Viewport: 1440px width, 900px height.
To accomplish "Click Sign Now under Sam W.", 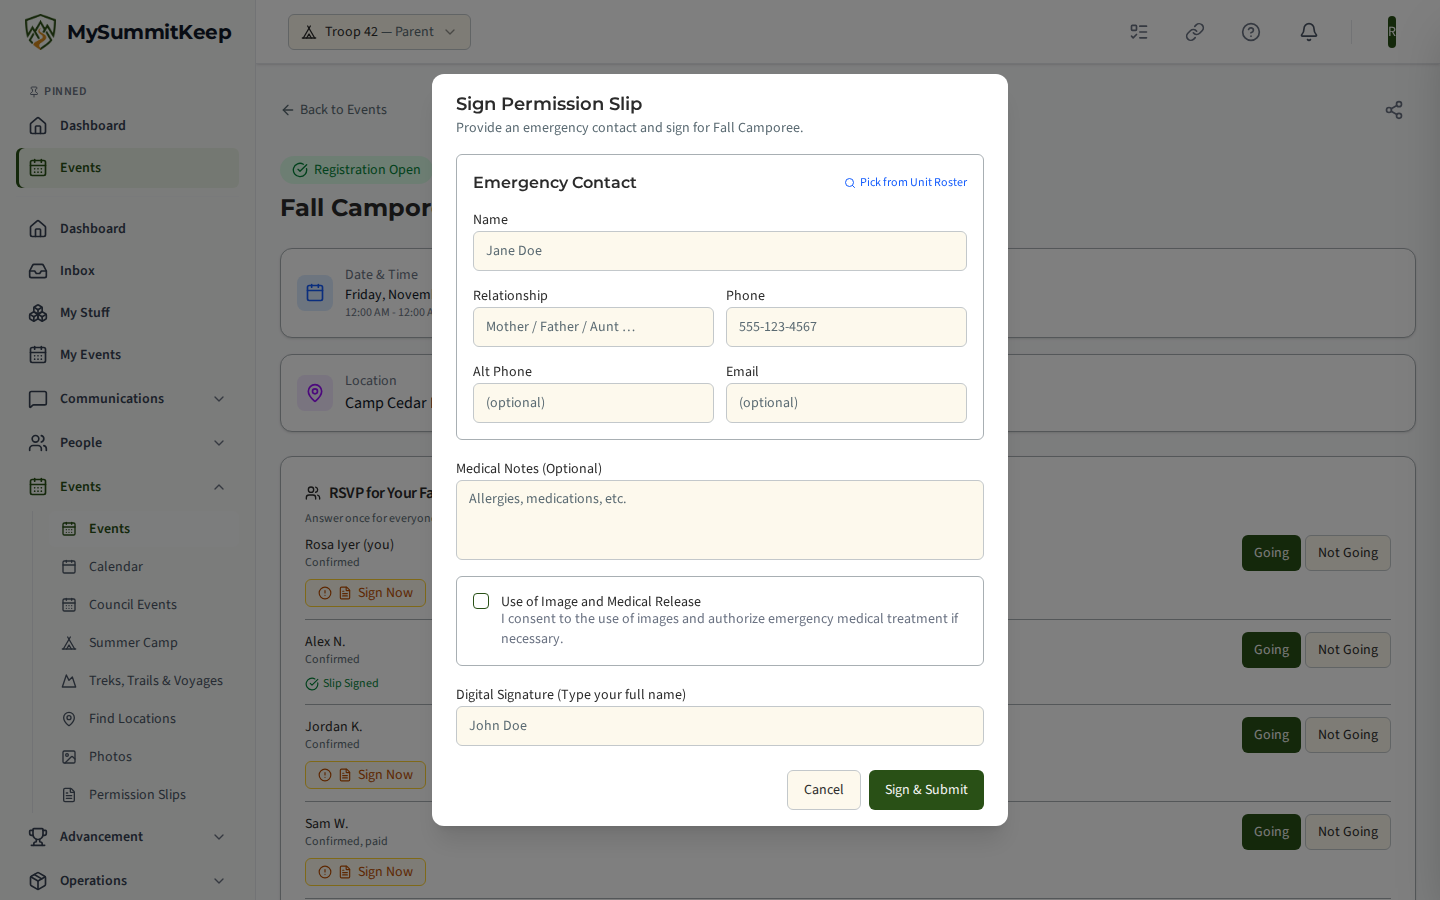I will click(366, 872).
